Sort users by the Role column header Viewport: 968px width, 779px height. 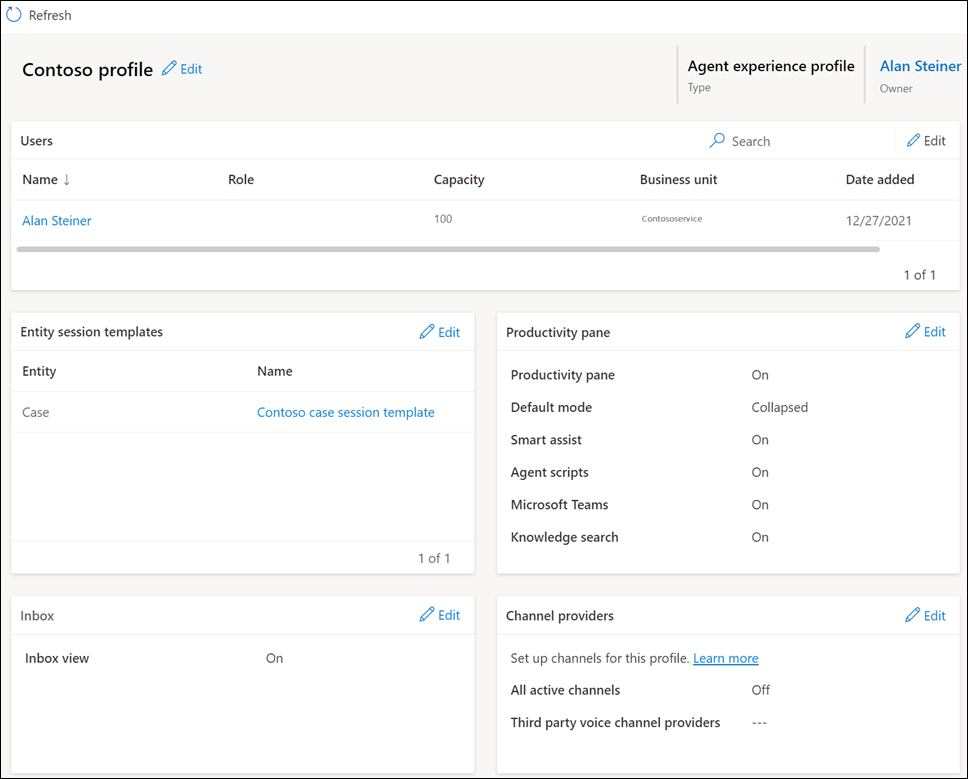tap(240, 179)
